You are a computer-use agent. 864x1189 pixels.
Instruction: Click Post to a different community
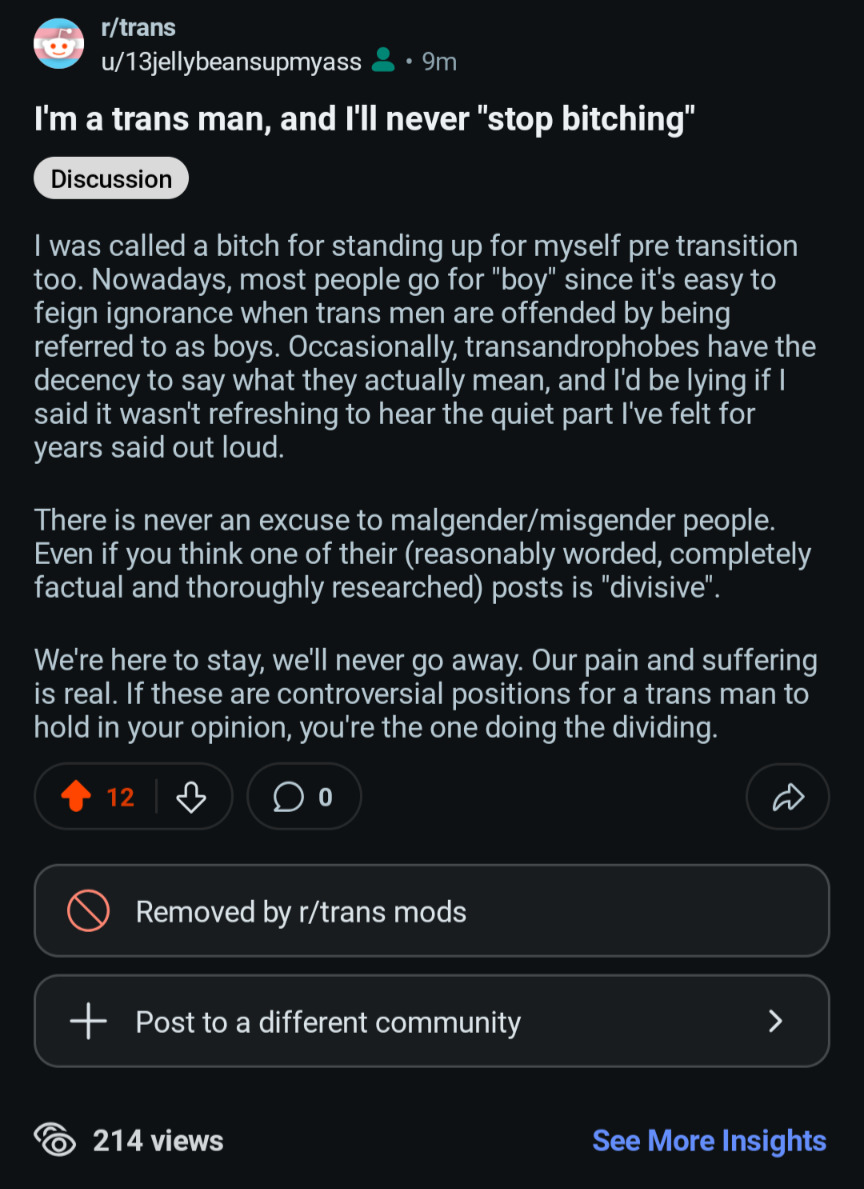click(x=328, y=1022)
